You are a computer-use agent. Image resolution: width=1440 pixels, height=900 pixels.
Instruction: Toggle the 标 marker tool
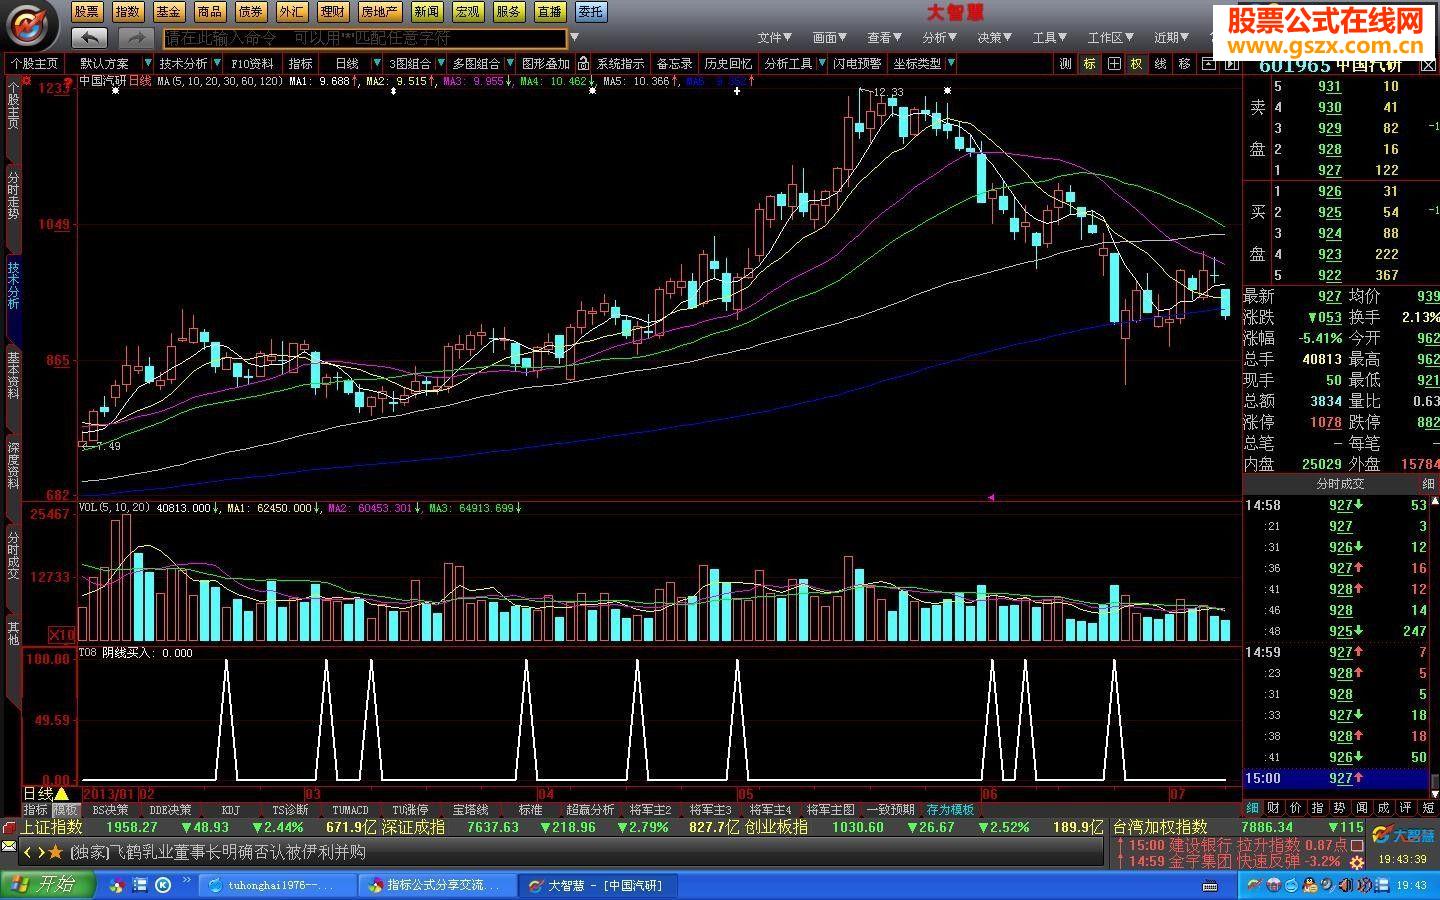pos(1089,63)
